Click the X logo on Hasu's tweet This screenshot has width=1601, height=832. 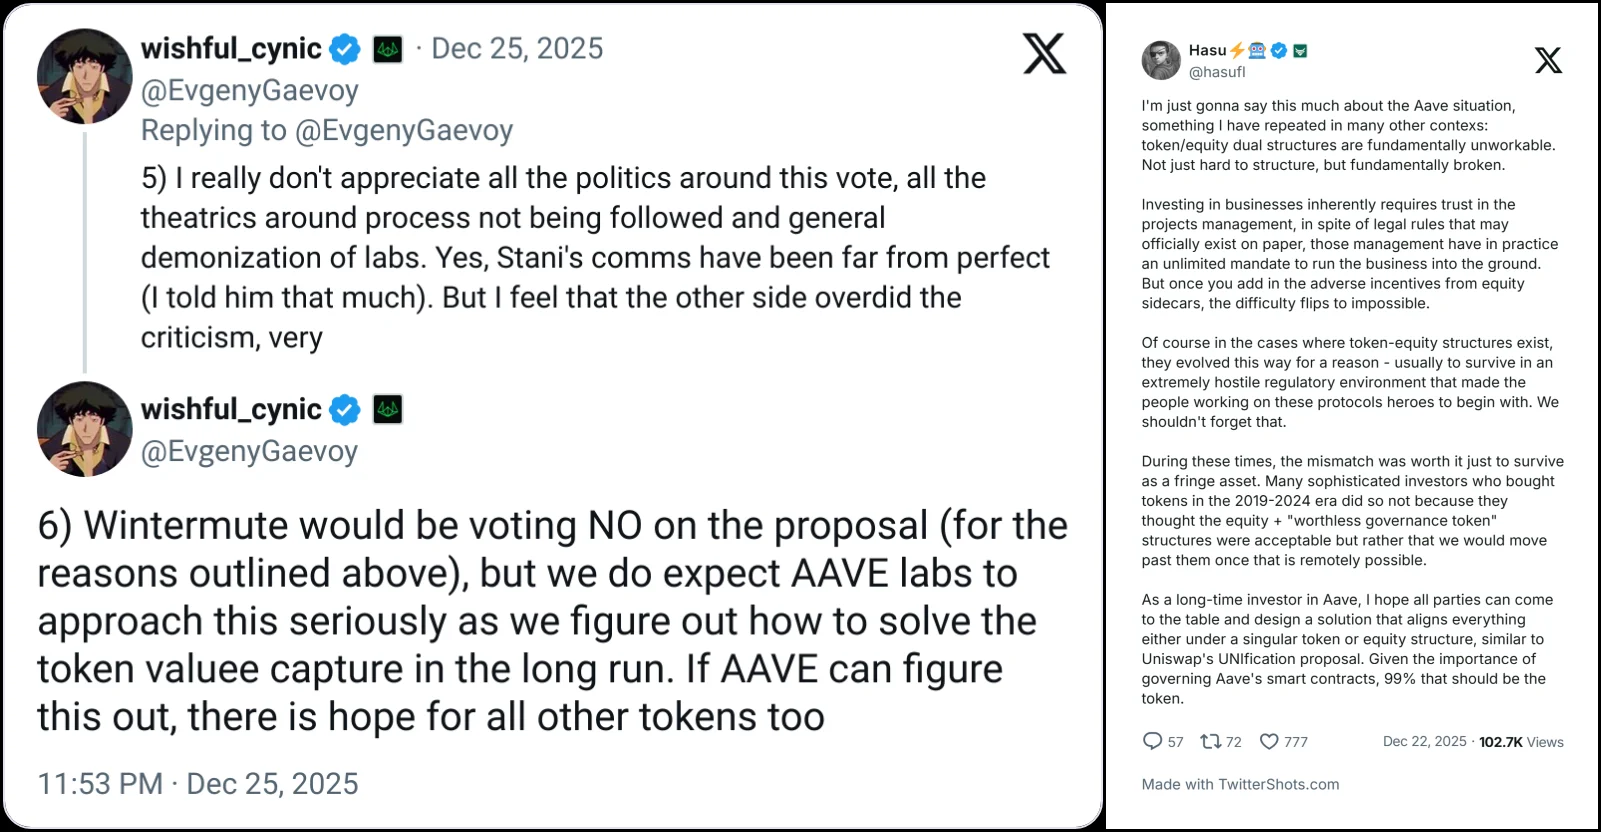[x=1548, y=61]
